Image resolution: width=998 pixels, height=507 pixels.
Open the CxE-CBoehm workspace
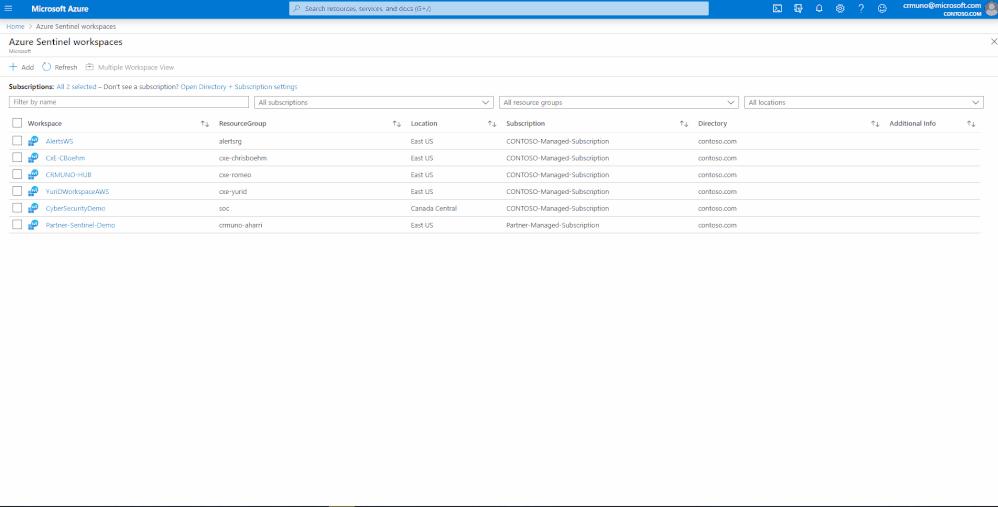tap(65, 158)
